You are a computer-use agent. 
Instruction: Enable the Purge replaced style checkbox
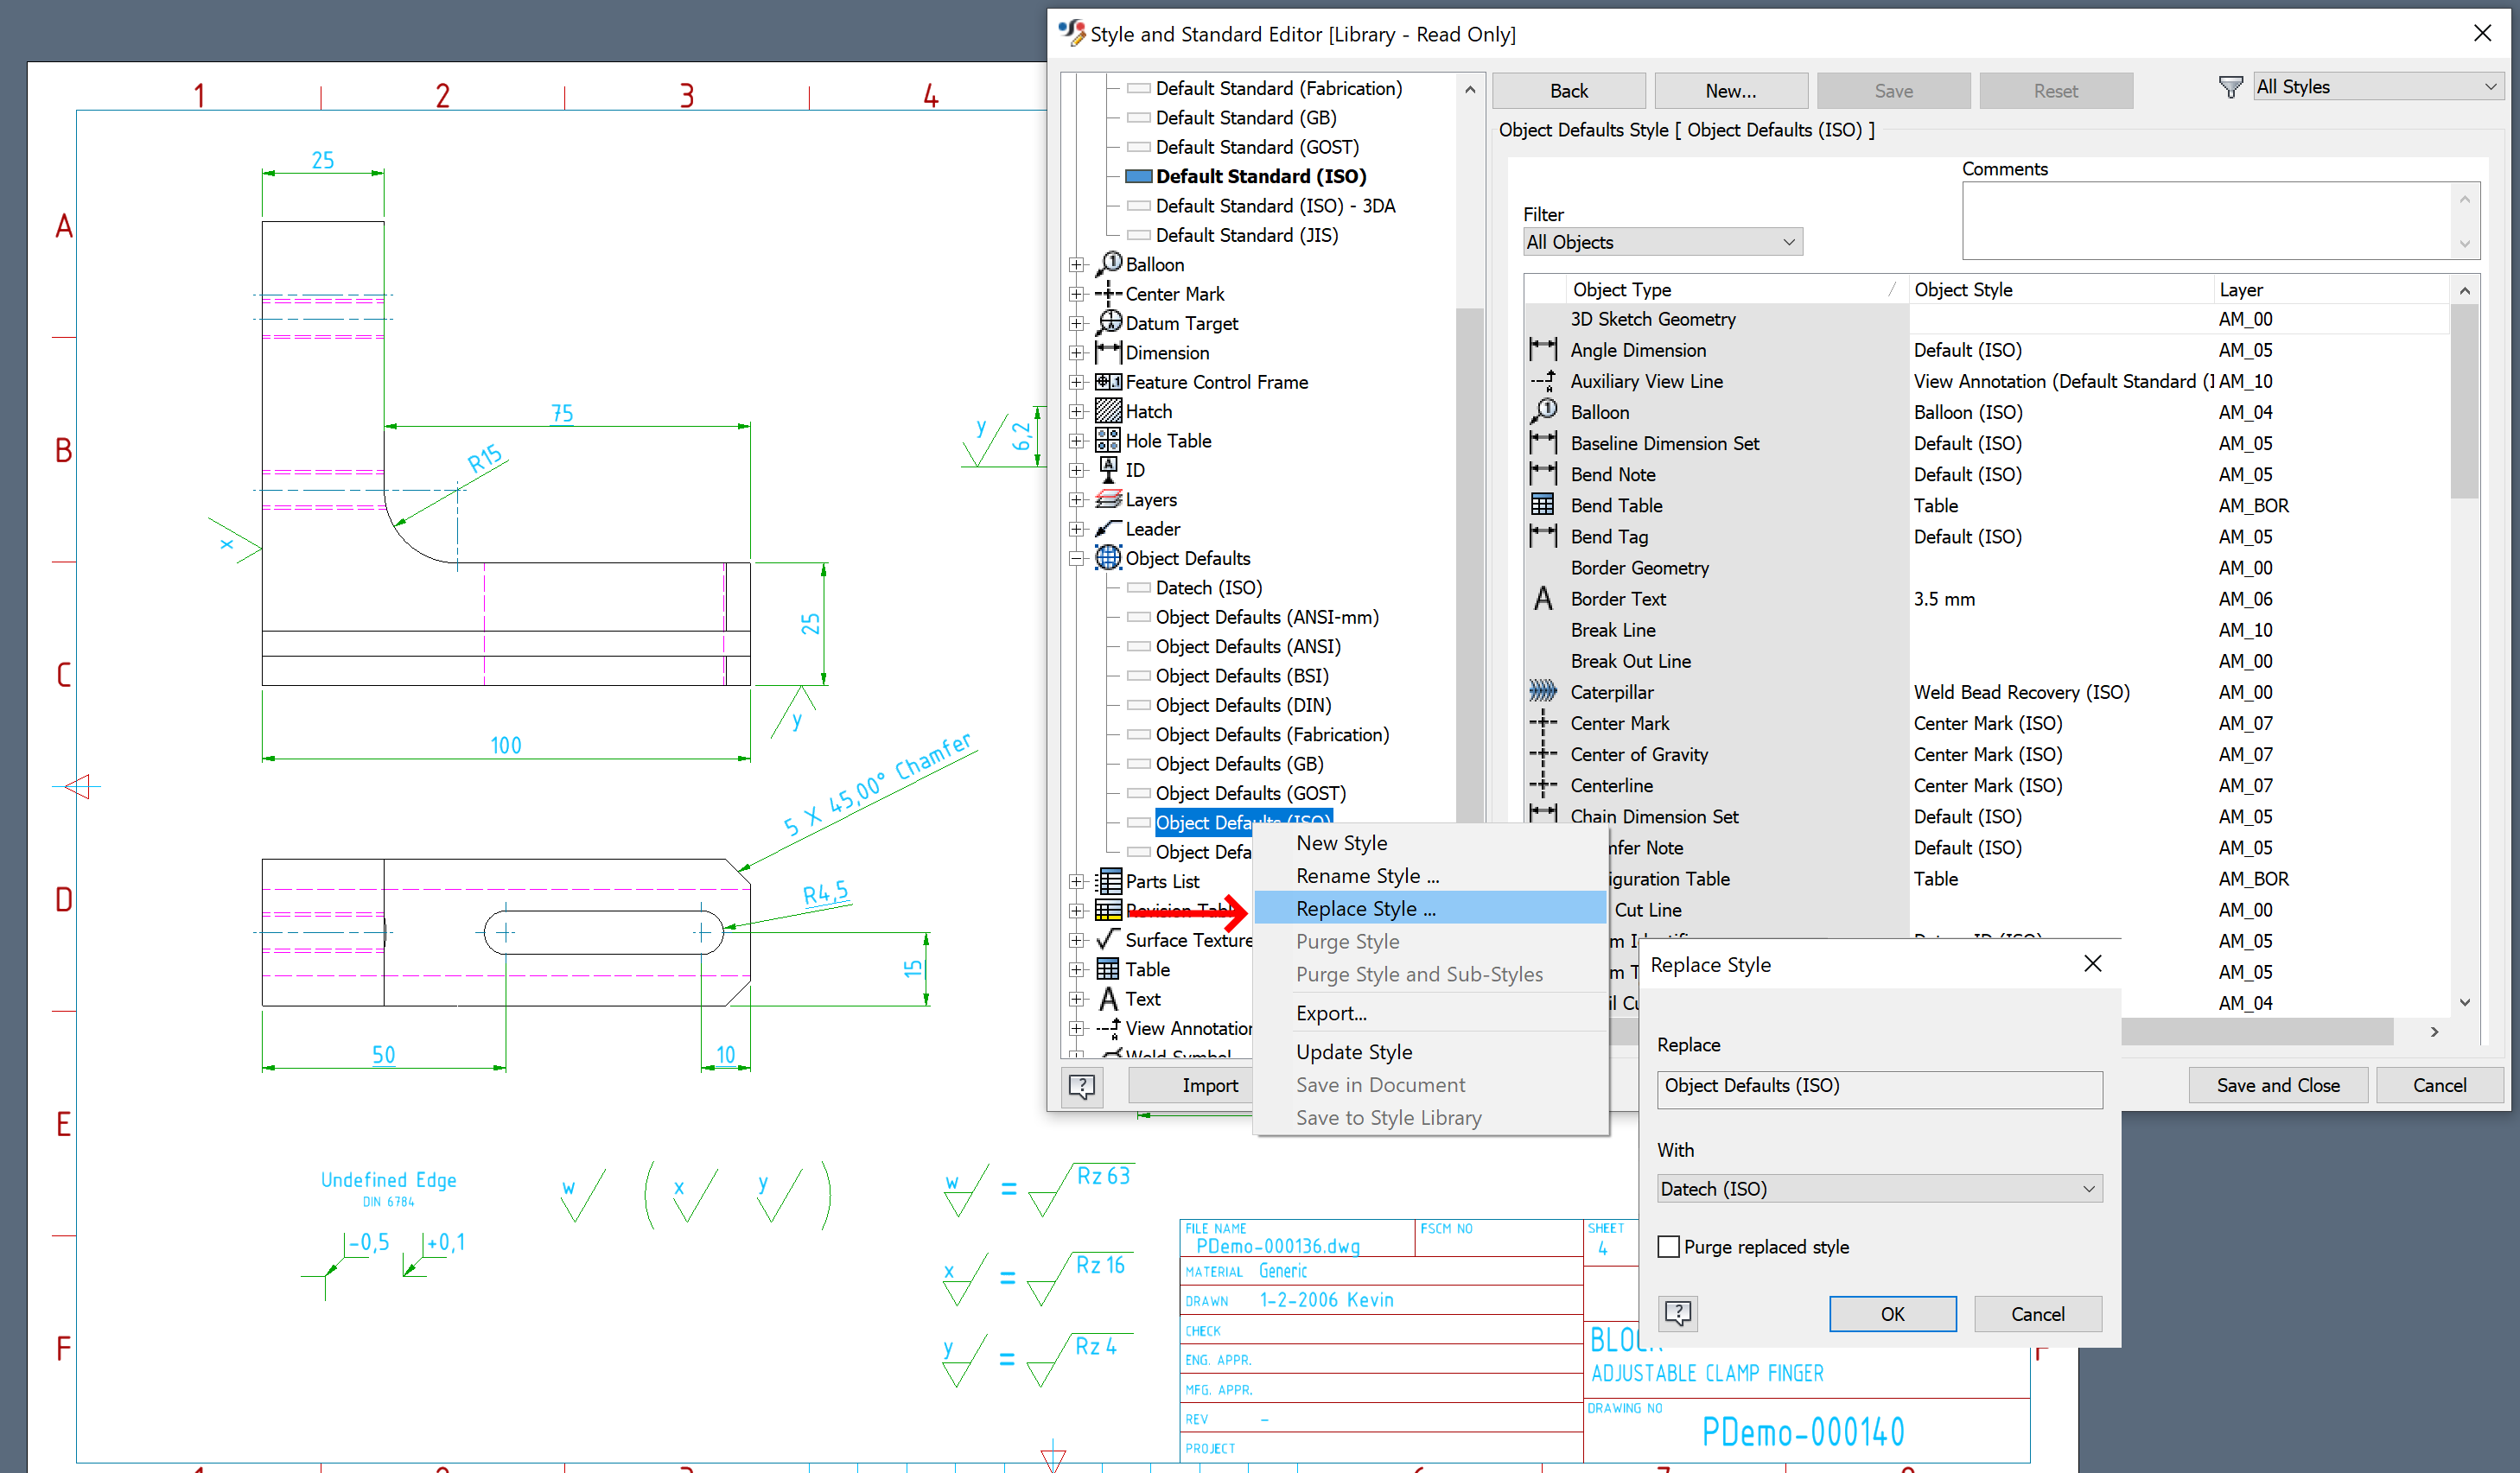tap(1667, 1246)
